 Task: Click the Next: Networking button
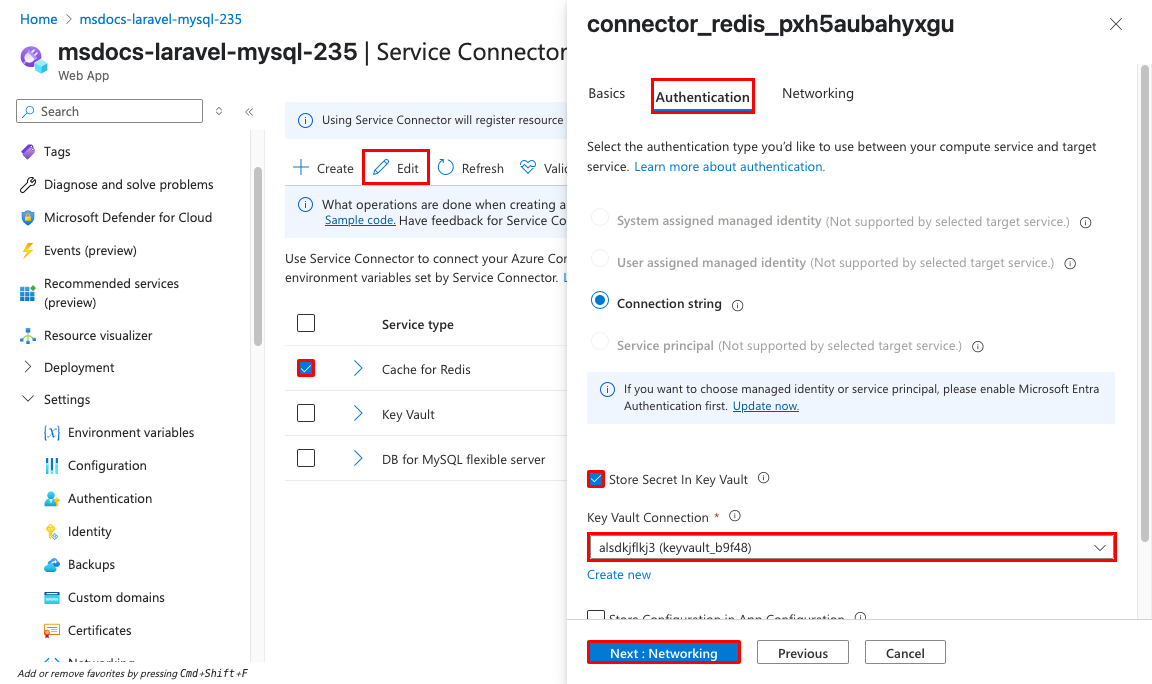663,652
